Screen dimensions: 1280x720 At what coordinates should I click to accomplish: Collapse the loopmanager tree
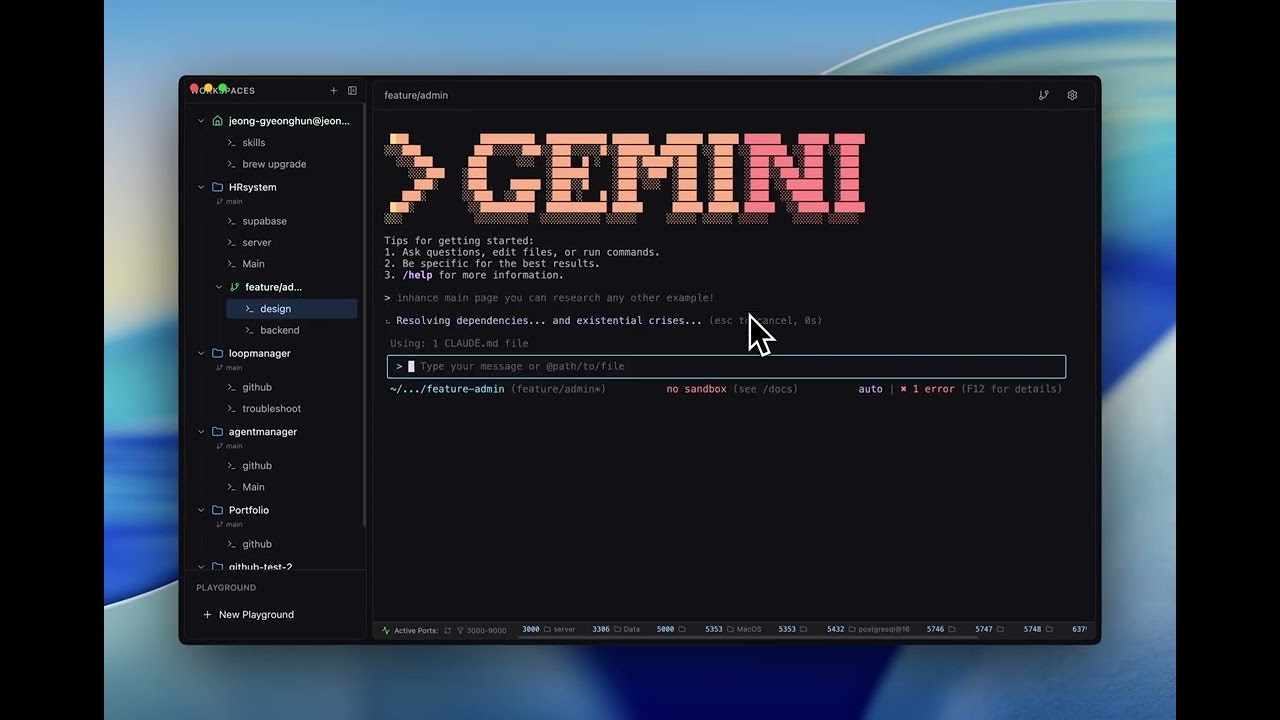pos(201,353)
